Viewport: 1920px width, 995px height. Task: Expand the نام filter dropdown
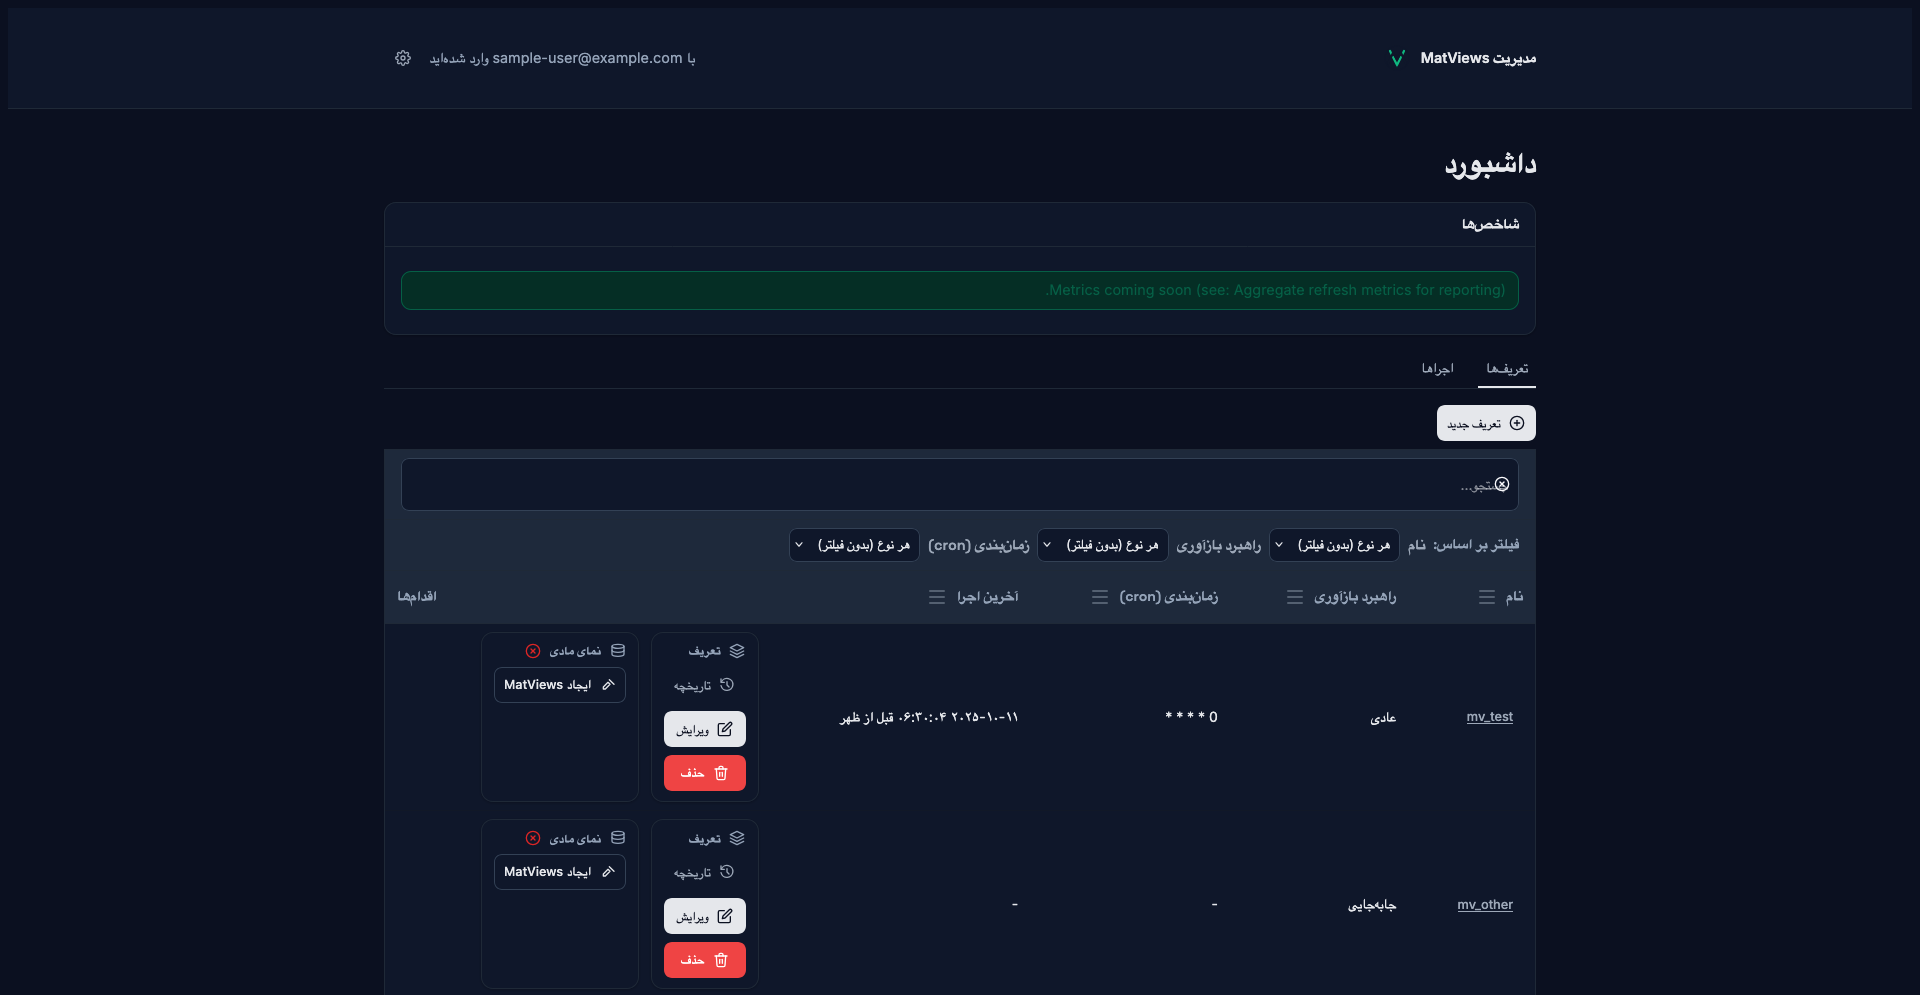pyautogui.click(x=1334, y=545)
